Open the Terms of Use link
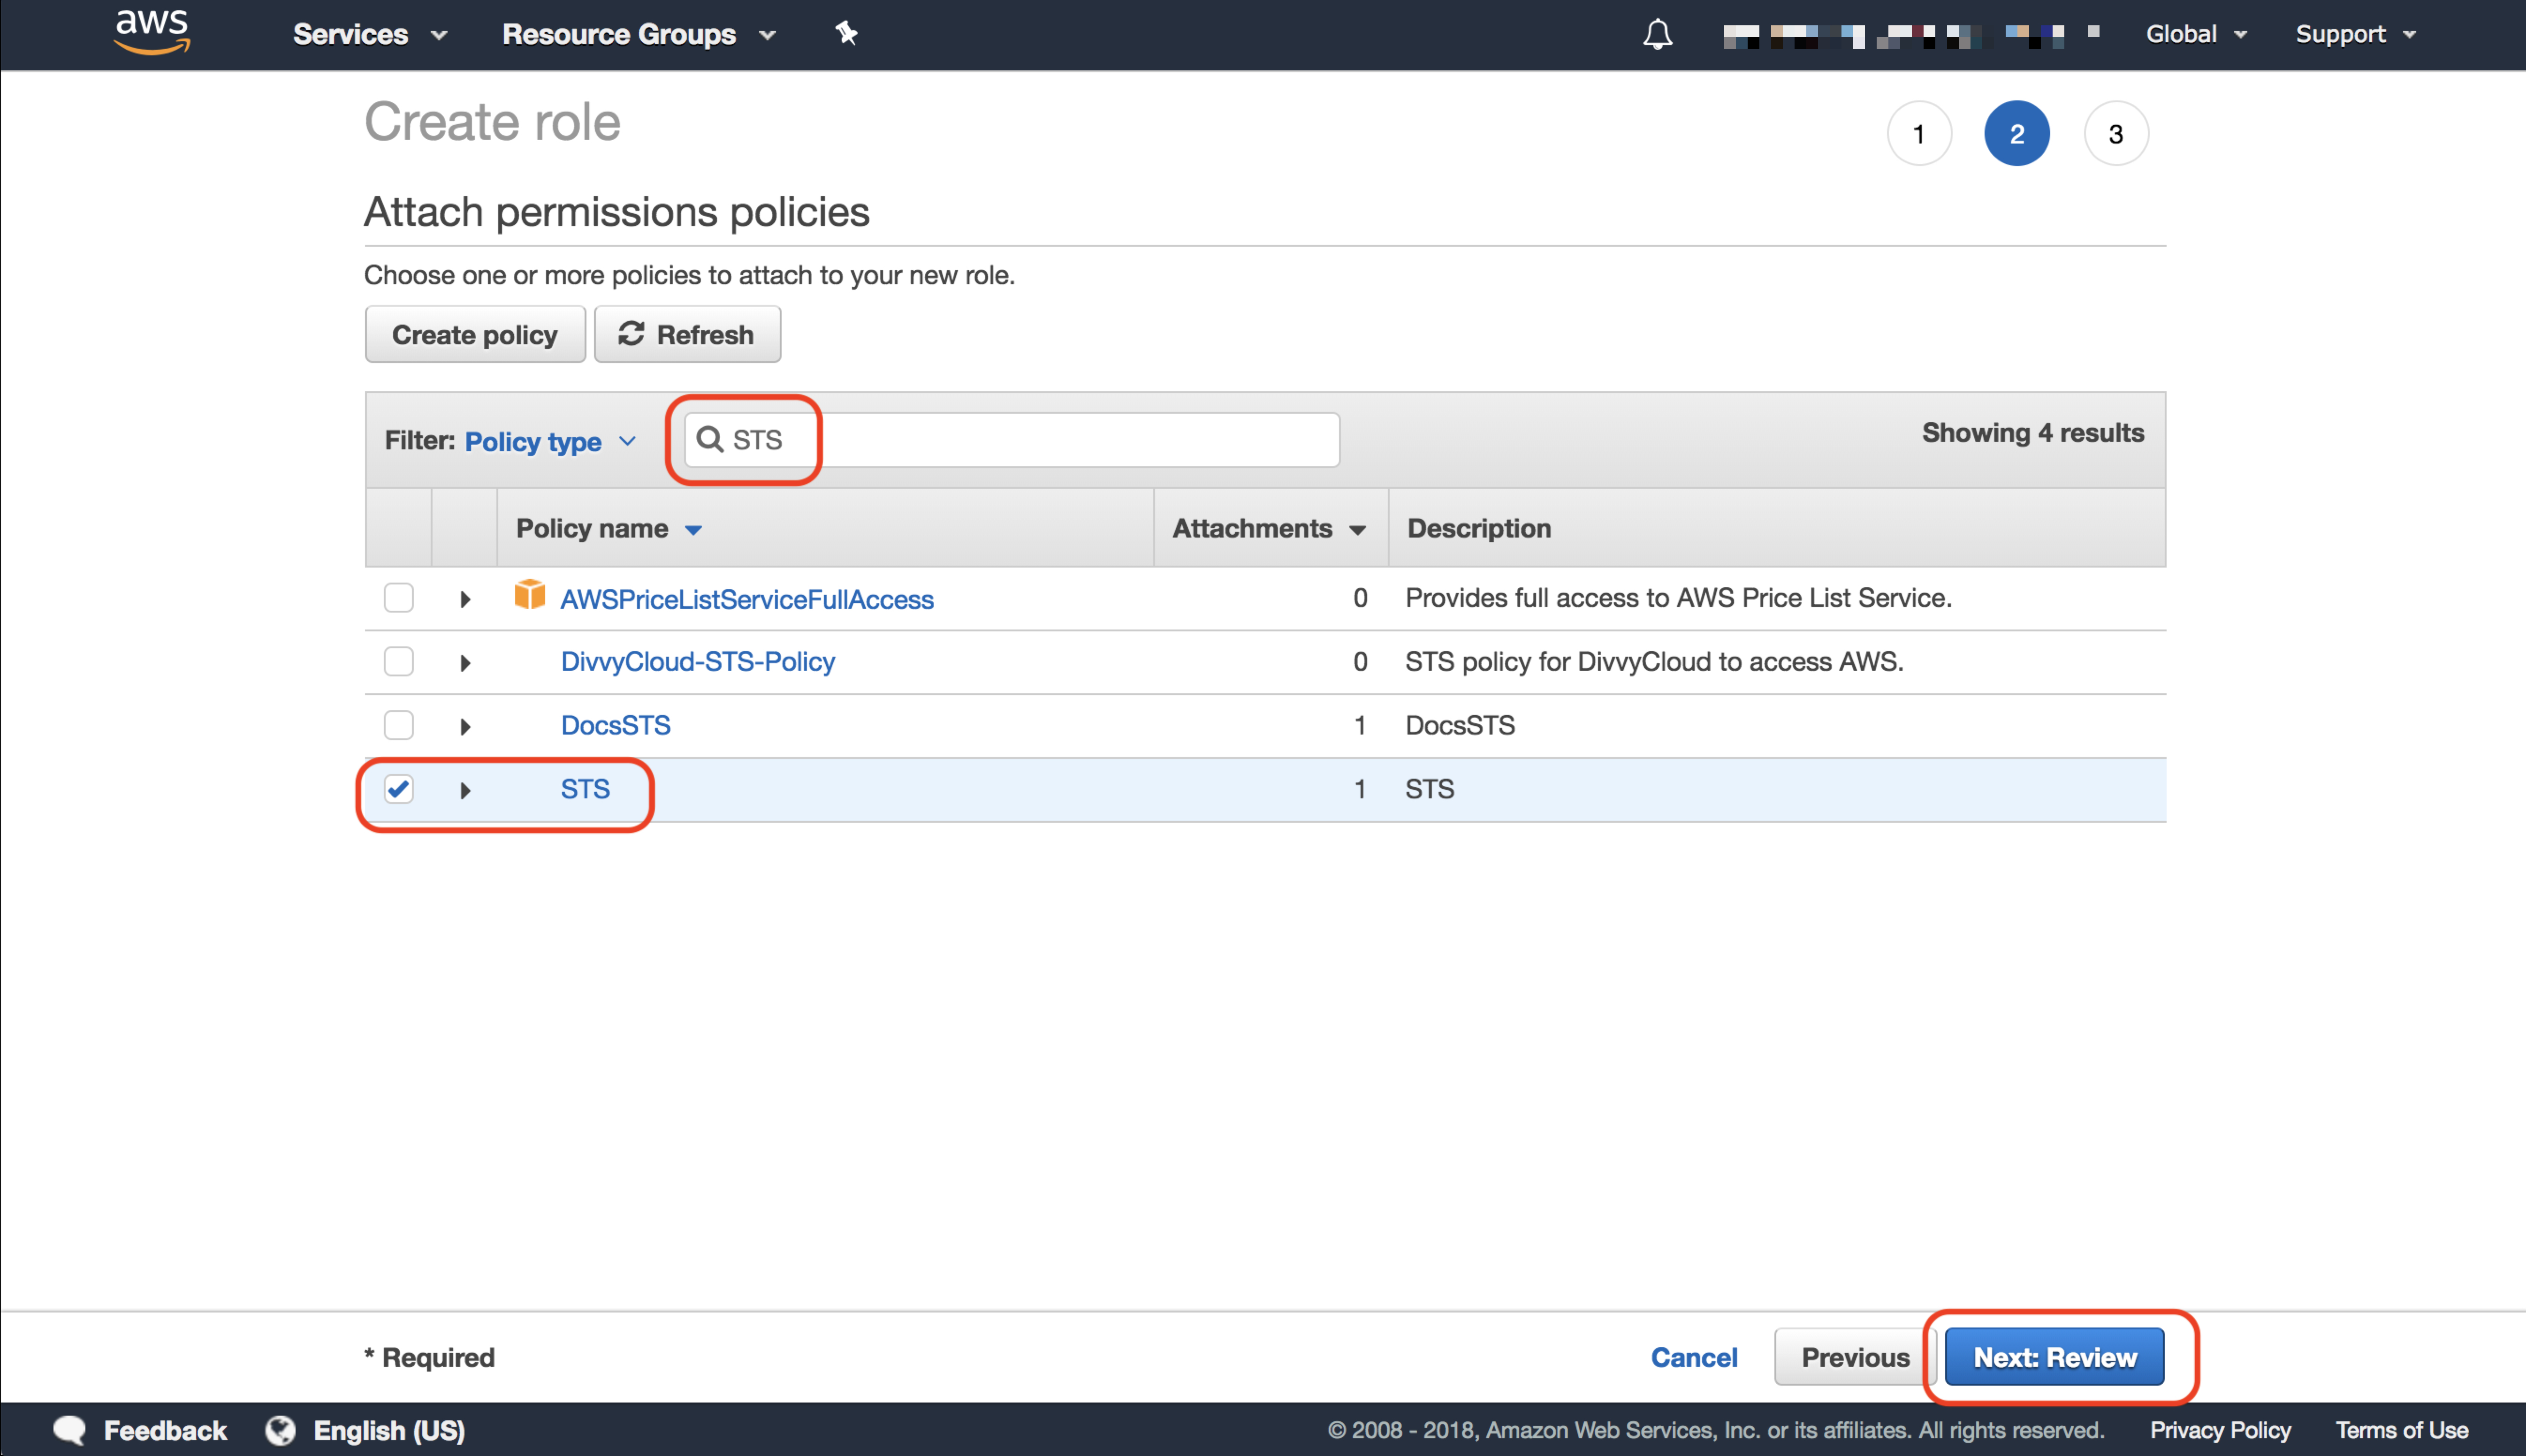Screen dimensions: 2526x1456 click(x=2401, y=1430)
